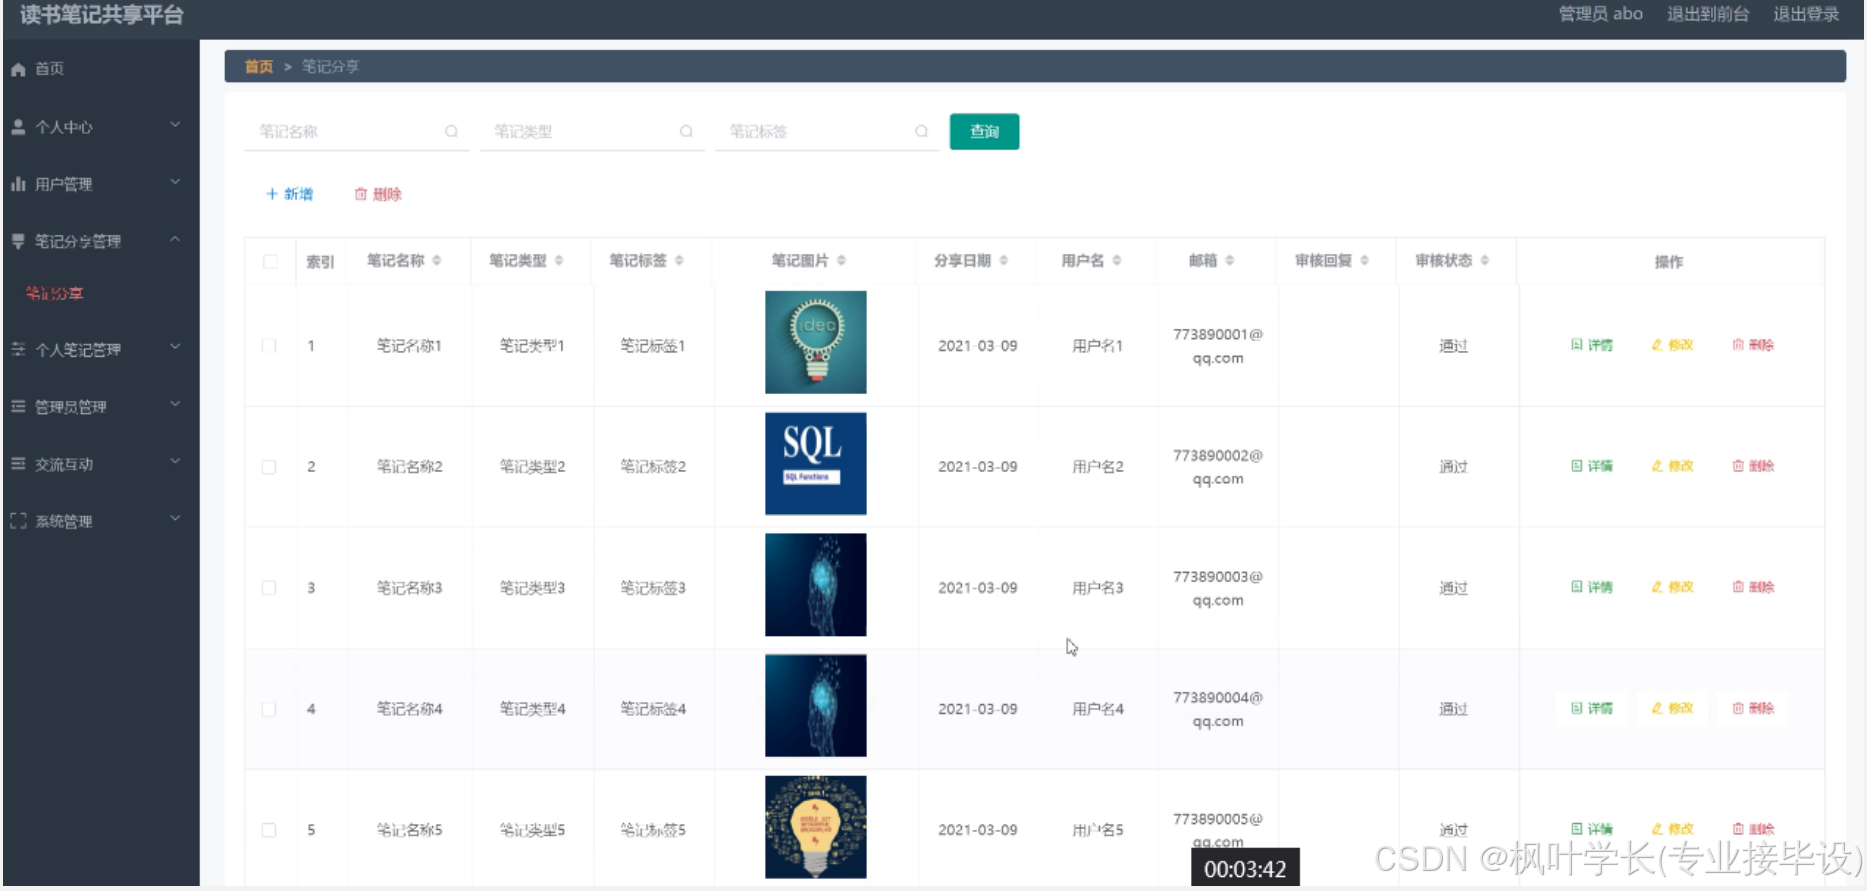Sort by 笔记名称 column arrows

(x=437, y=260)
